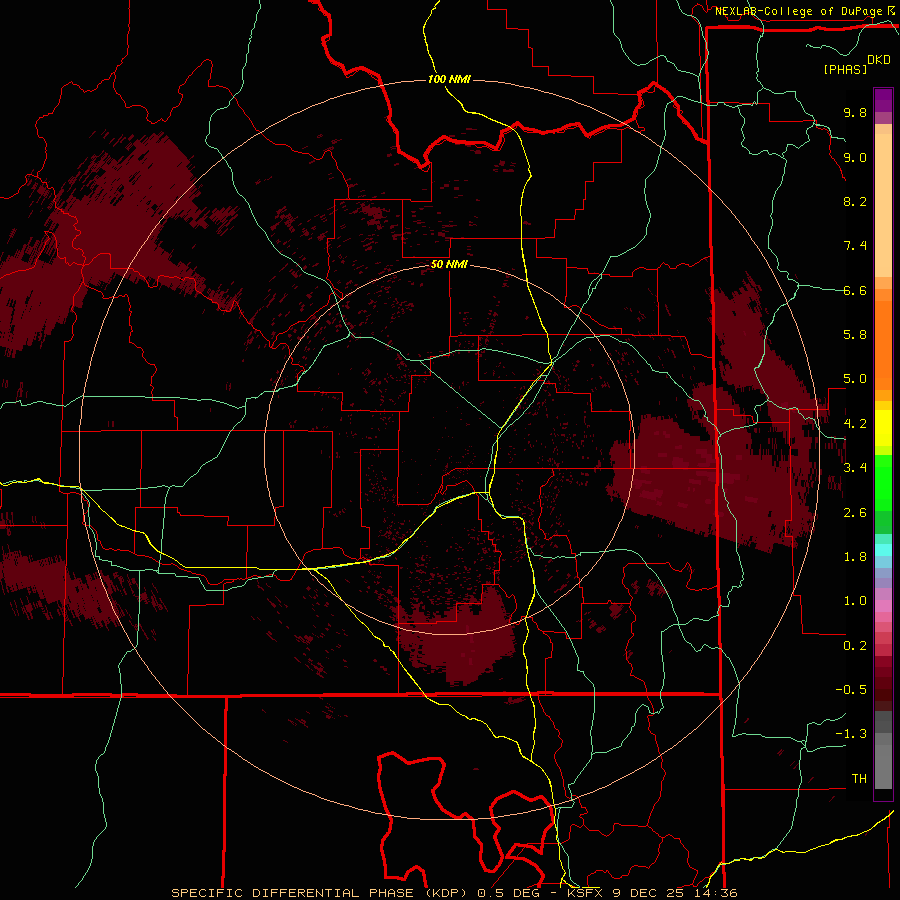
Task: Click the NEXLAB-College of DuPage credit text
Action: click(798, 11)
